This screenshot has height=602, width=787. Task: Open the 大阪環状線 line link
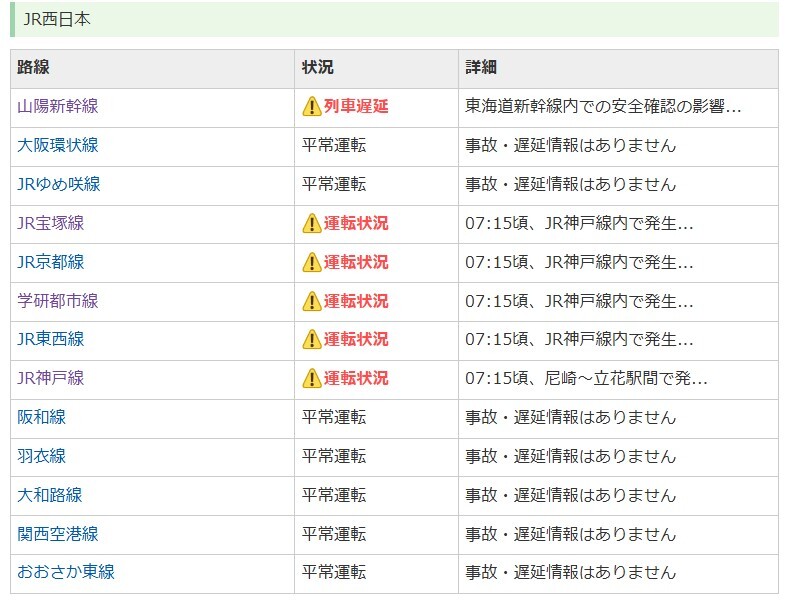pyautogui.click(x=58, y=146)
